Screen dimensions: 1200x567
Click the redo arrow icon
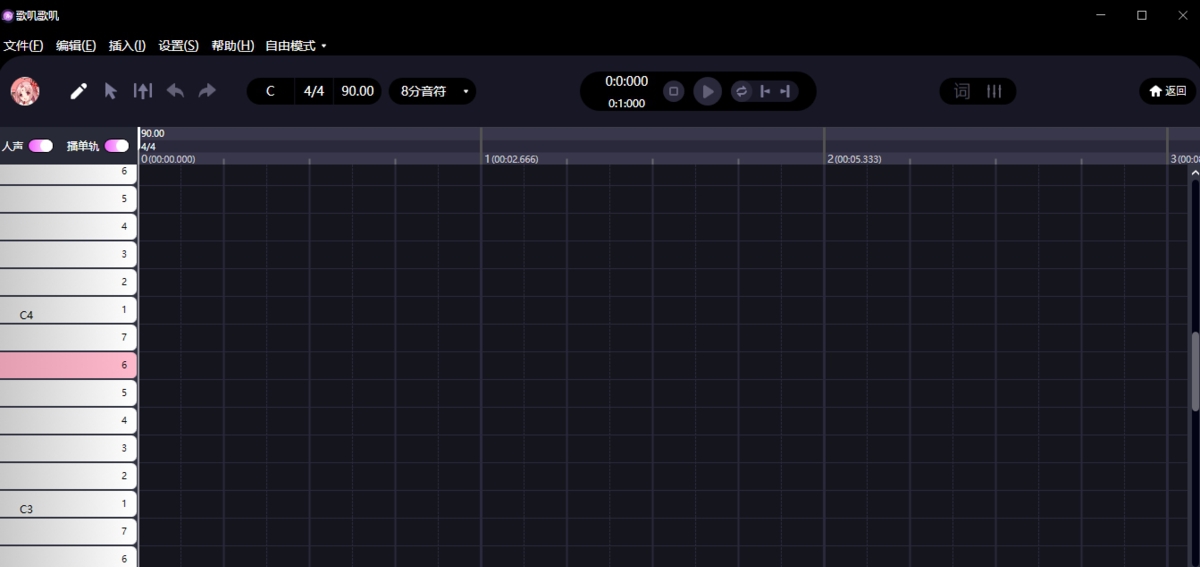(207, 91)
